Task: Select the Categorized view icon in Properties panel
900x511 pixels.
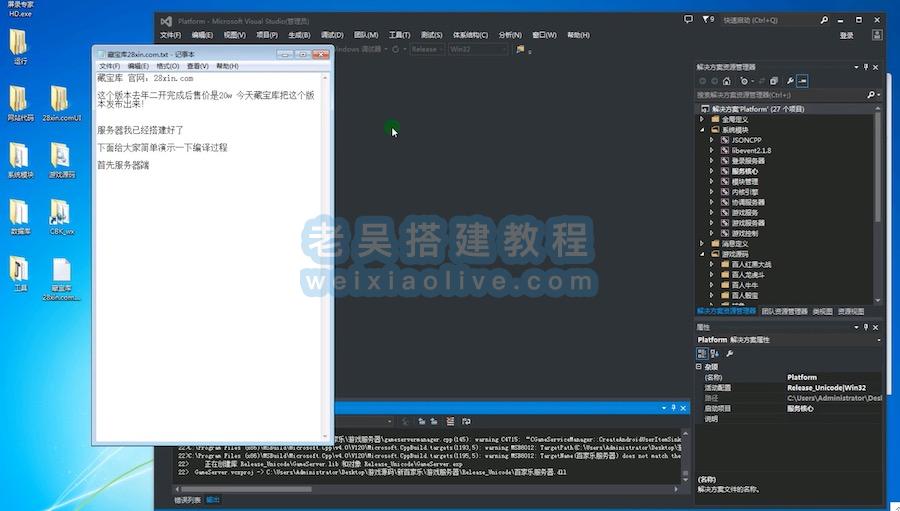Action: point(702,354)
